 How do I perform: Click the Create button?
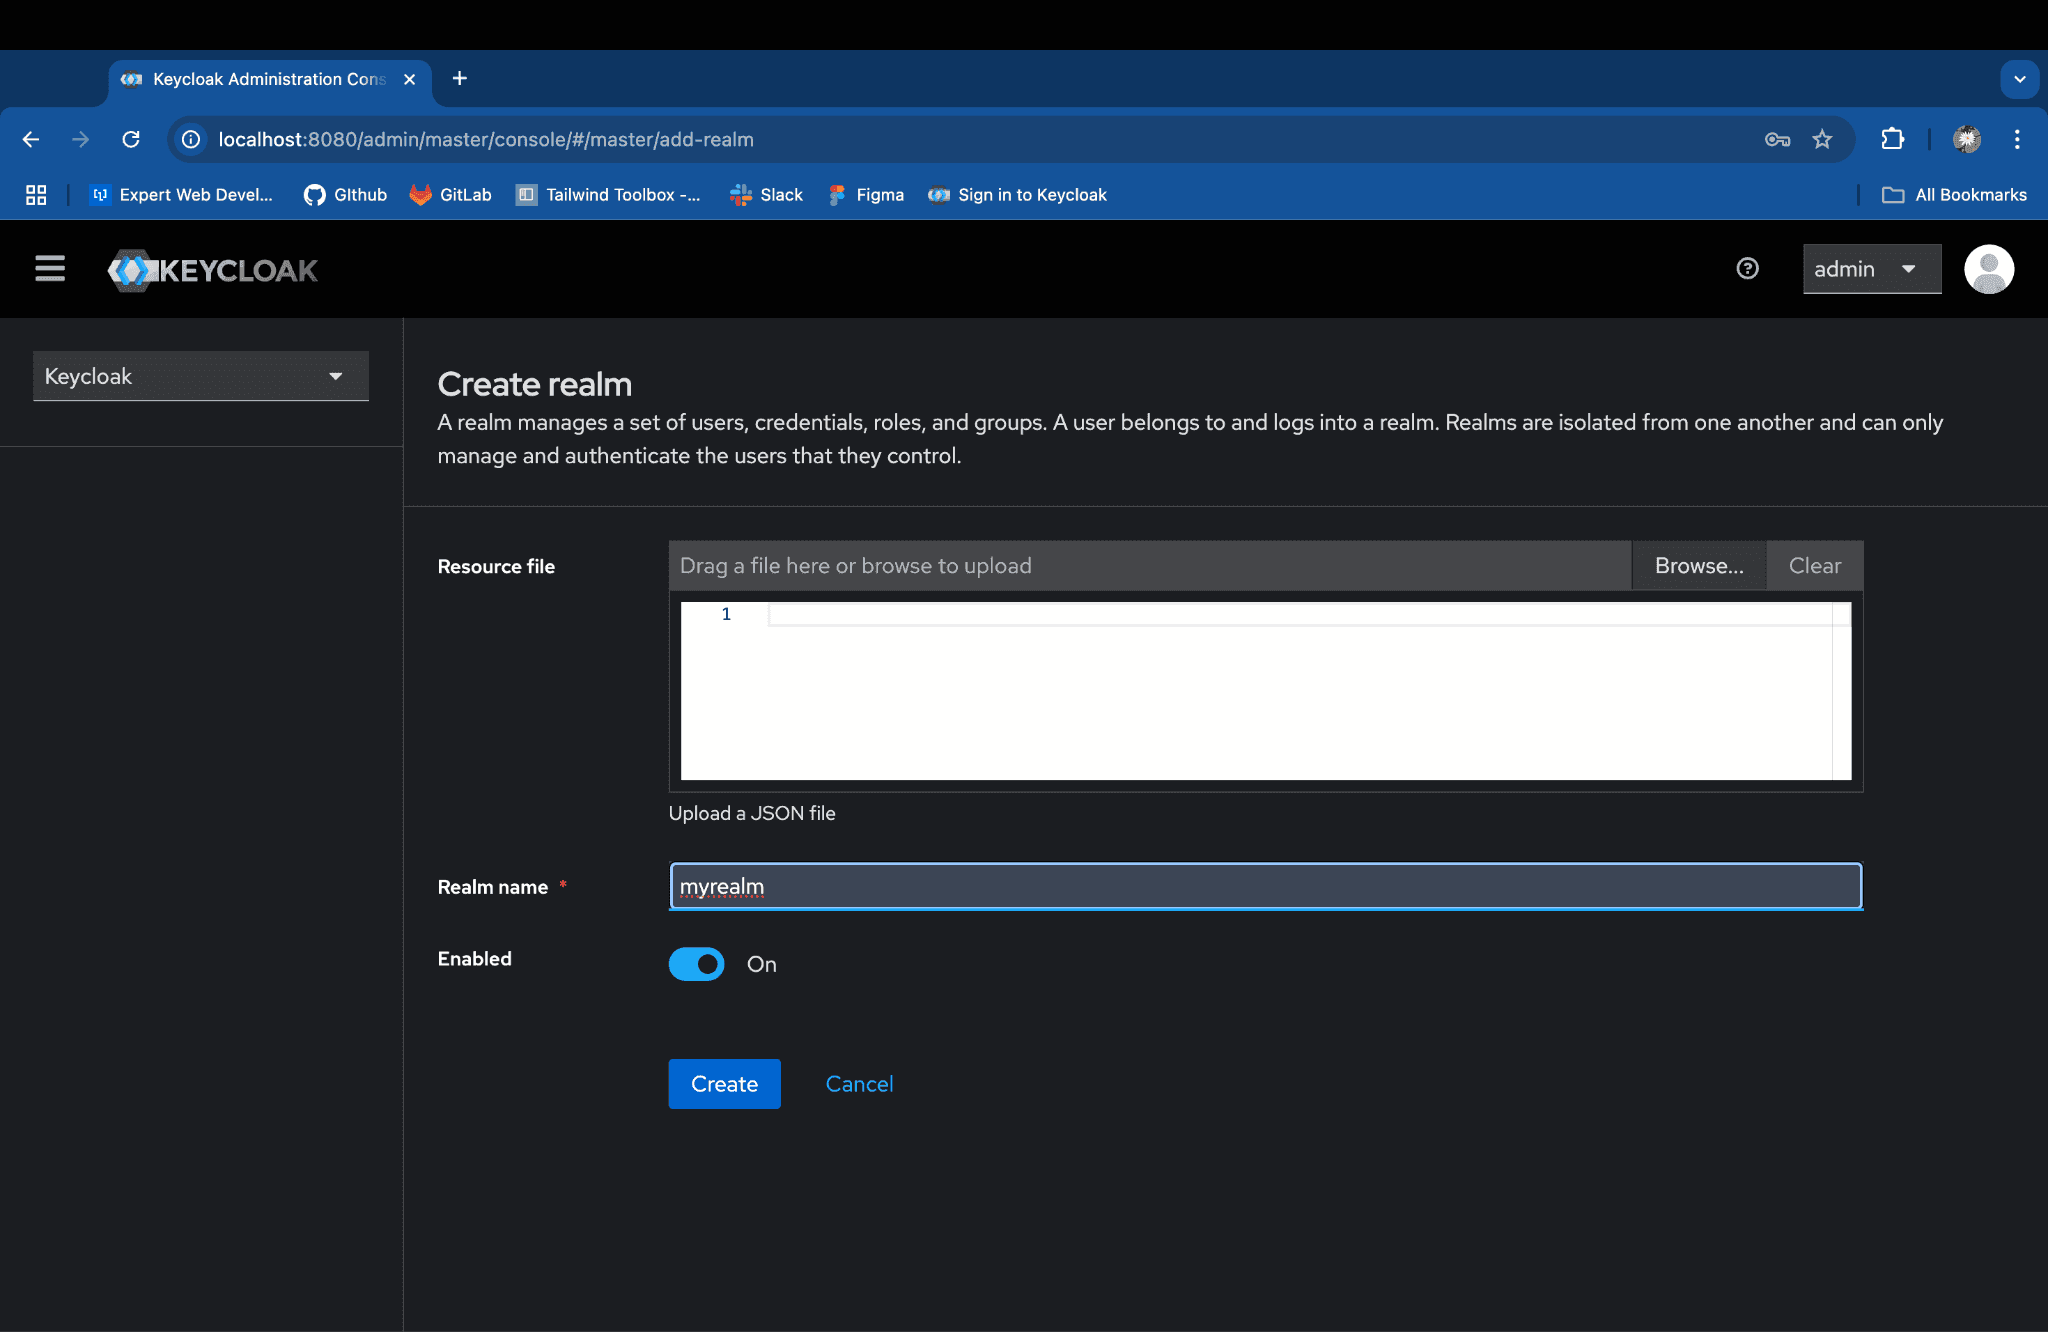click(724, 1084)
